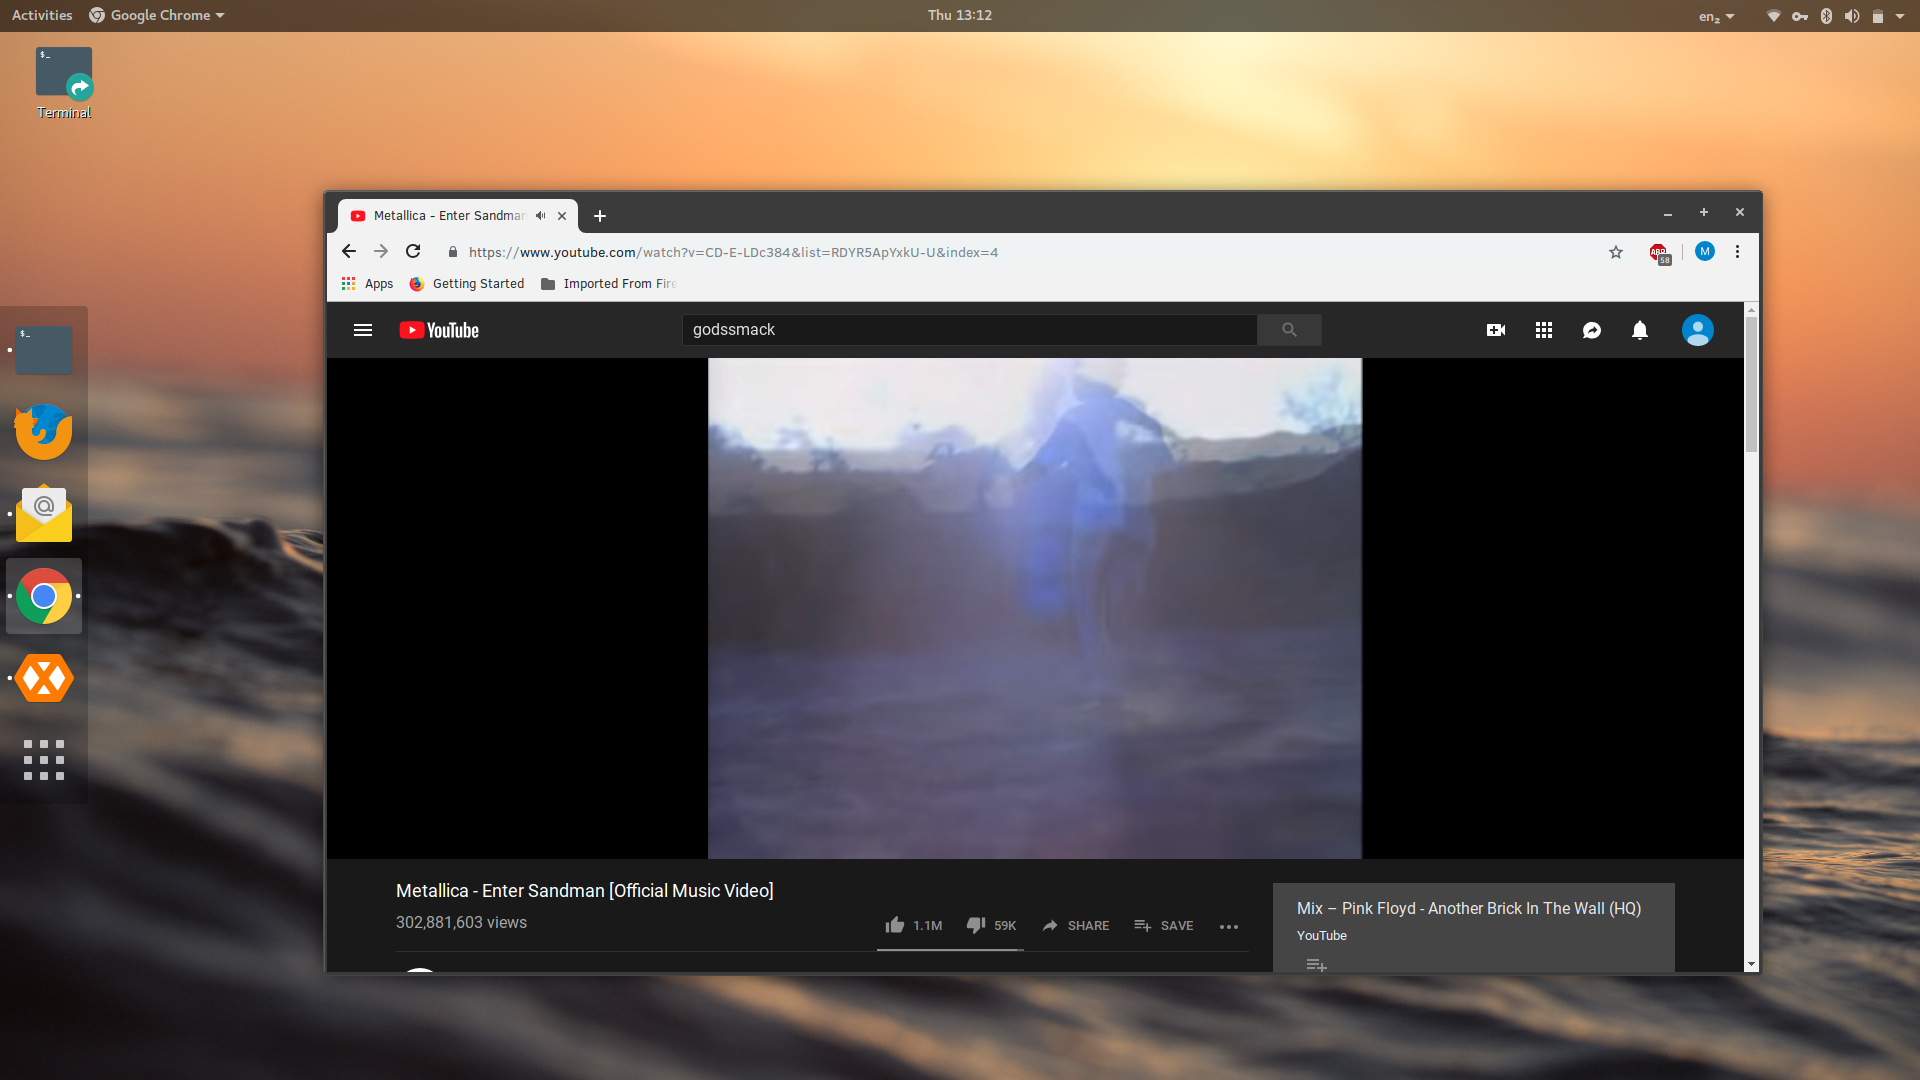Close the Metallica - Enter Sandman tab

coord(562,216)
